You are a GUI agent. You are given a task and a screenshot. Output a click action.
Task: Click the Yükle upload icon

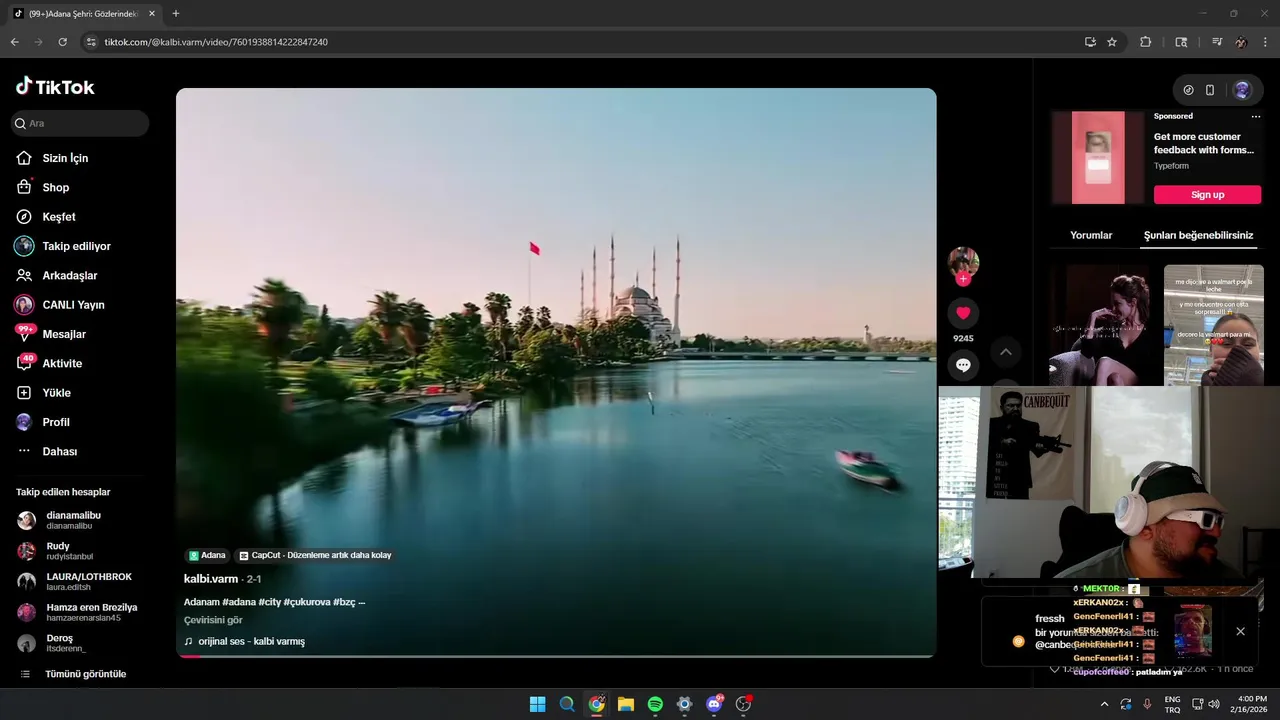point(24,393)
